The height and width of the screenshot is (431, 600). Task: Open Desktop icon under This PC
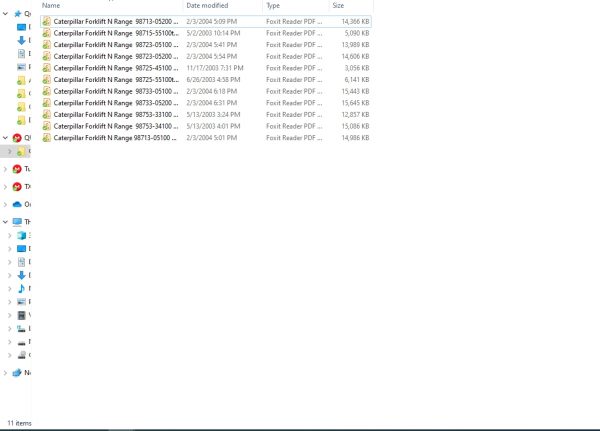(21, 249)
